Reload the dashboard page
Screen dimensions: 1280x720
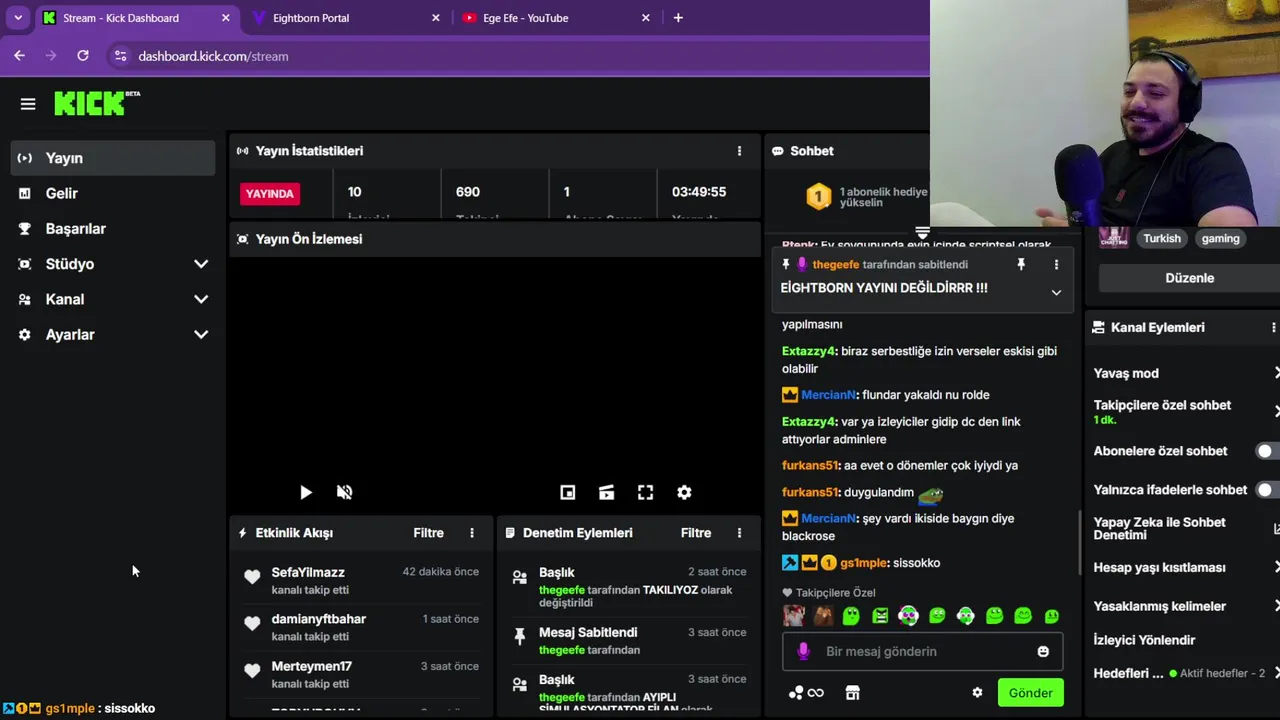pos(83,56)
